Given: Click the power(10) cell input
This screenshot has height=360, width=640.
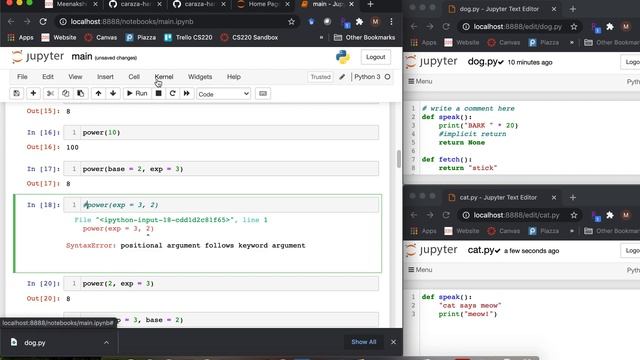Looking at the screenshot, I should coord(229,132).
